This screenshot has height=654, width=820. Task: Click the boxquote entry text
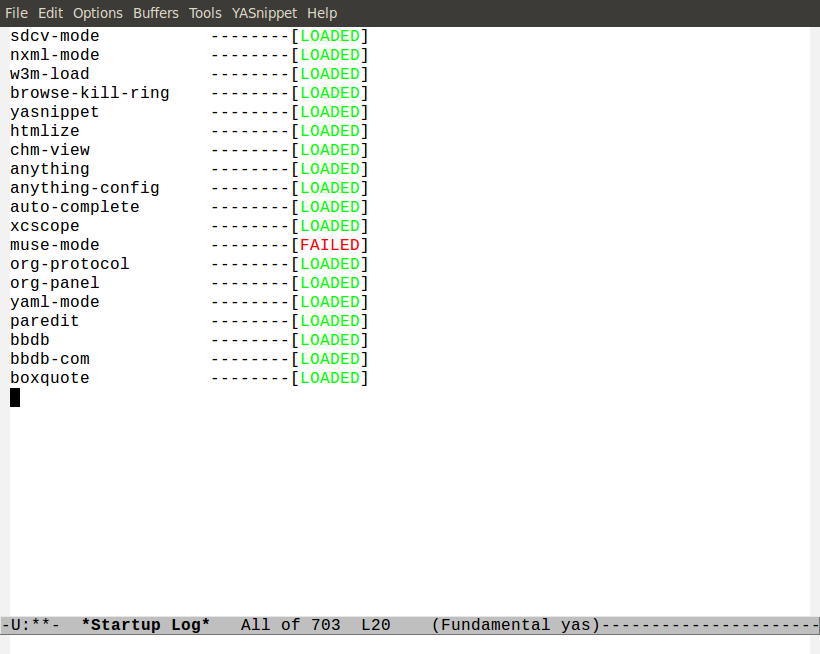point(50,378)
